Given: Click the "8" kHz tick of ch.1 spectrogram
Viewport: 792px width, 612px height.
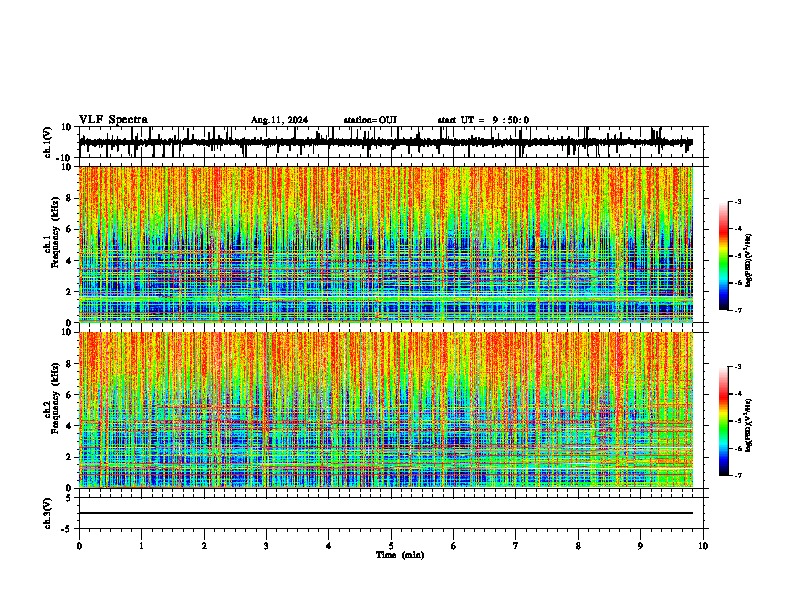Looking at the screenshot, I should [x=69, y=198].
